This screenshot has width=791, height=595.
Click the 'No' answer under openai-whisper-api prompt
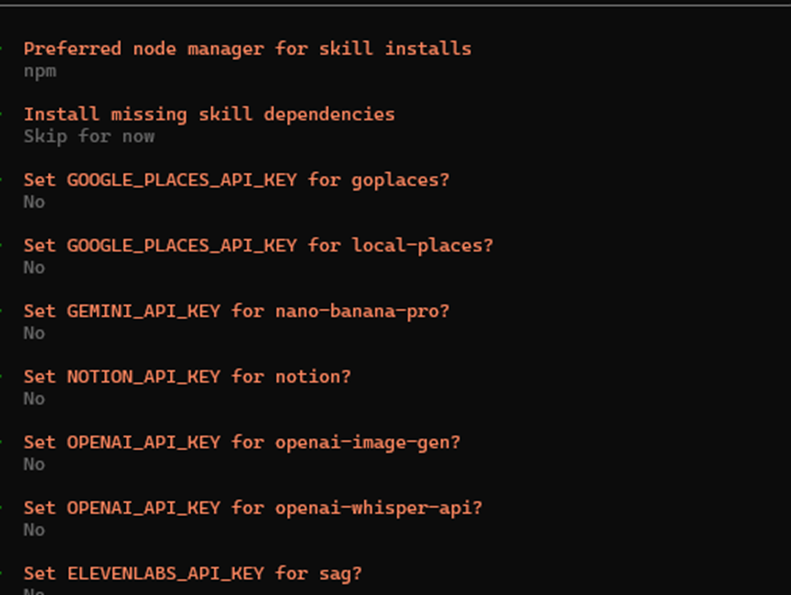[x=34, y=530]
